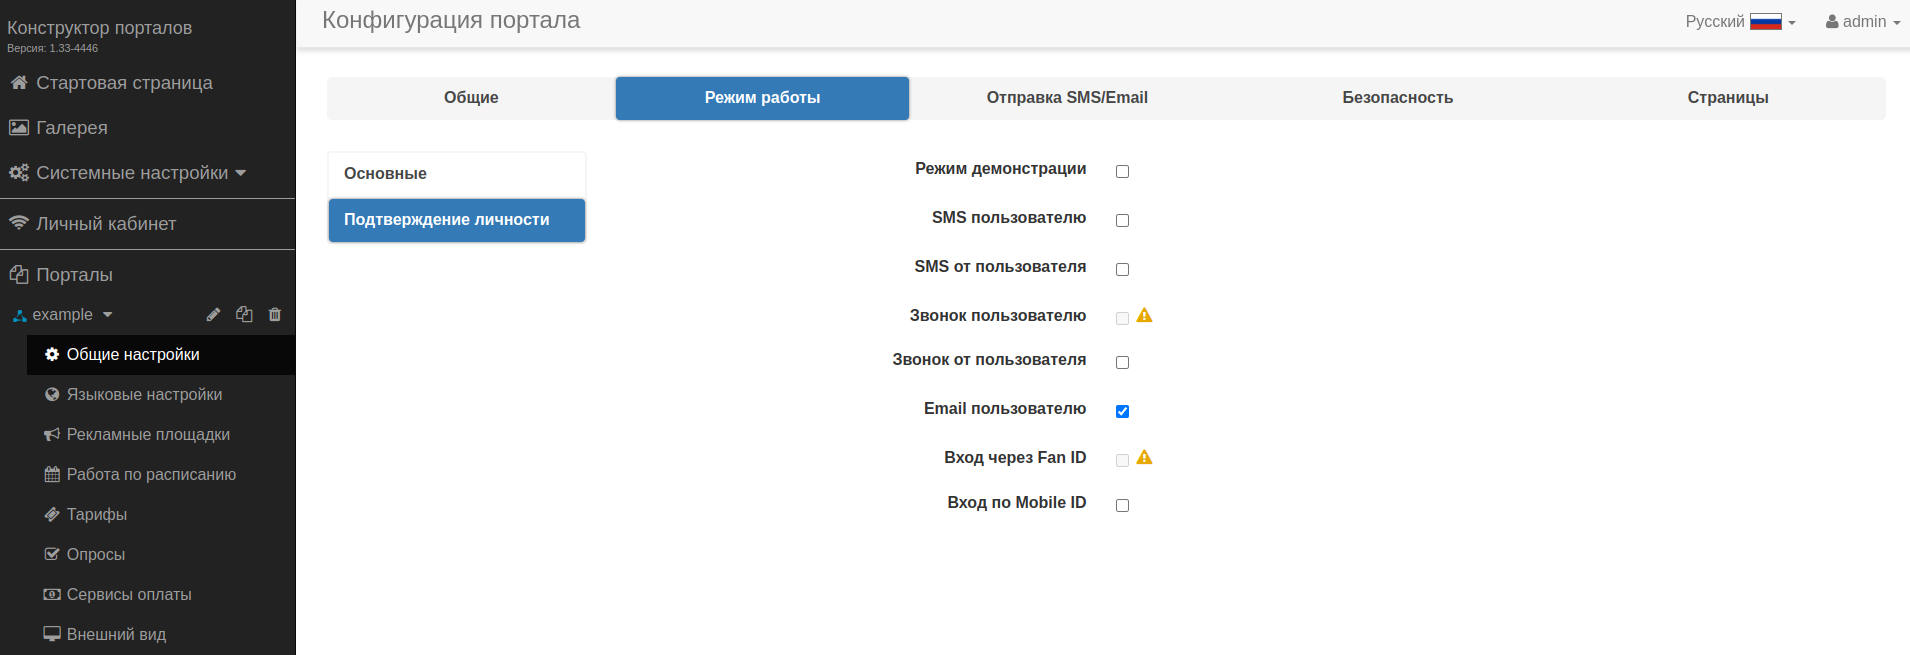Click the pencil edit icon for example portal
Screen dimensions: 1910x655
pyautogui.click(x=213, y=315)
